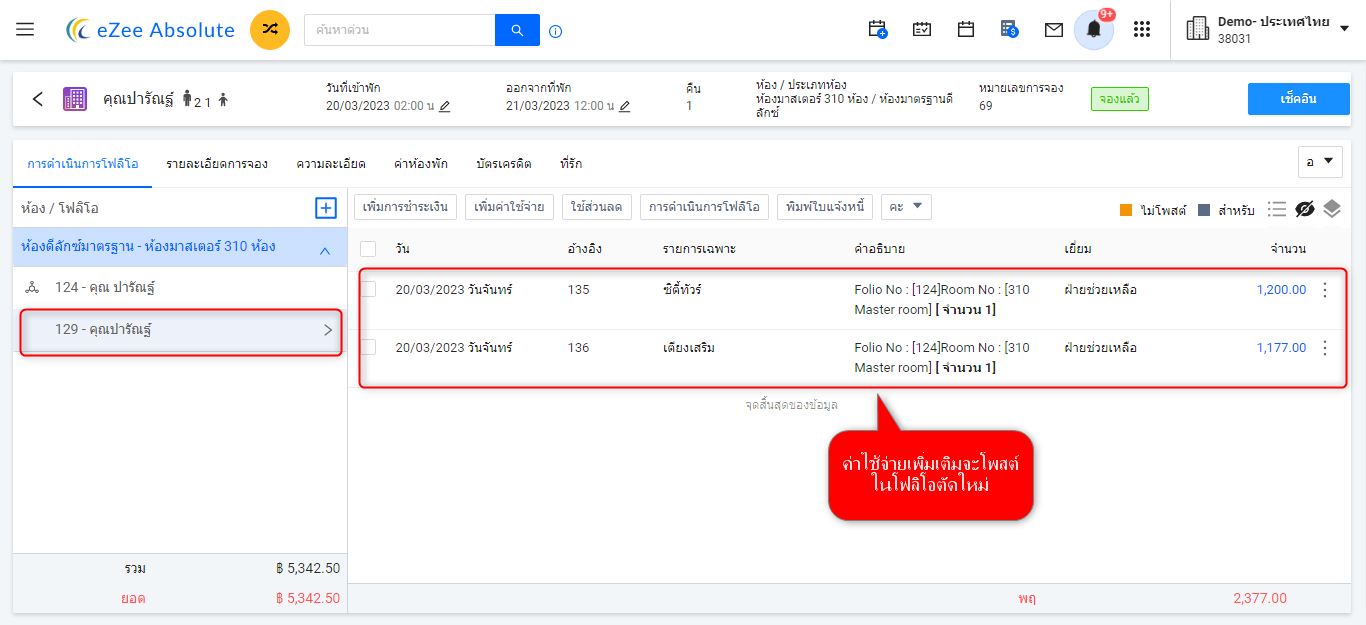Tick the select-all checkbox in table header
Viewport: 1366px width, 625px height.
(368, 248)
